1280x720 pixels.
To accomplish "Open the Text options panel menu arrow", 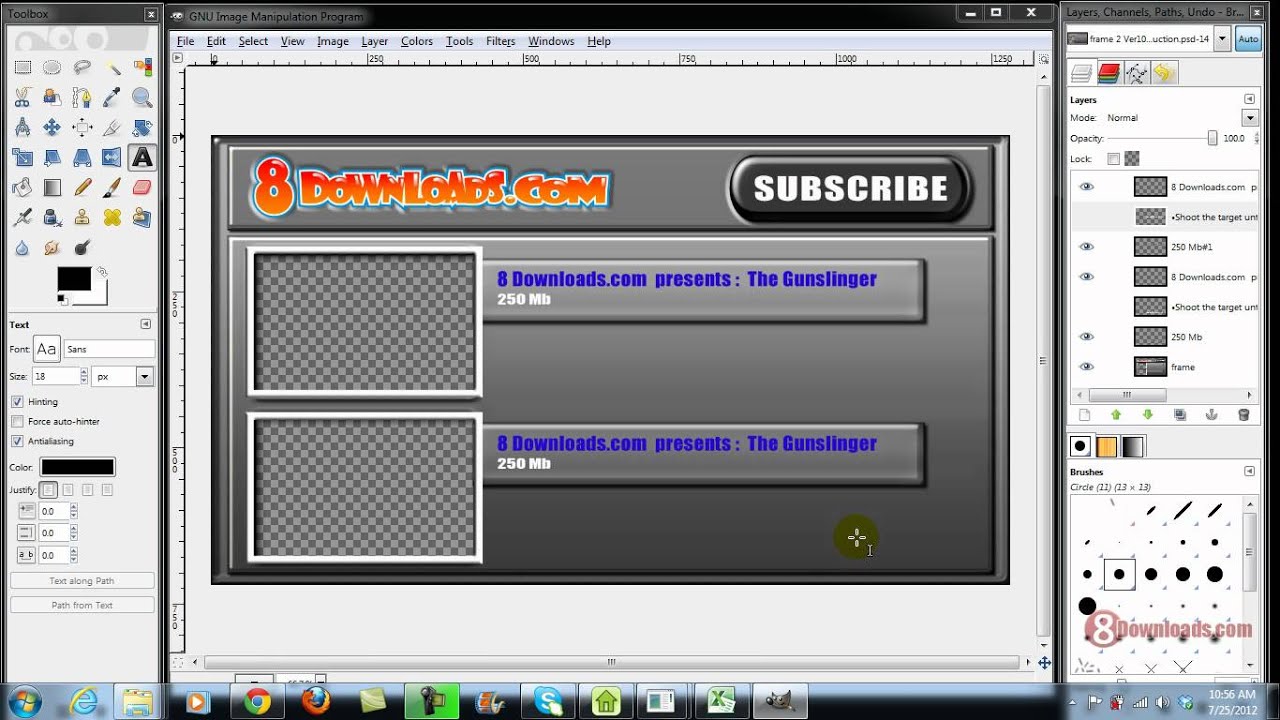I will (146, 324).
